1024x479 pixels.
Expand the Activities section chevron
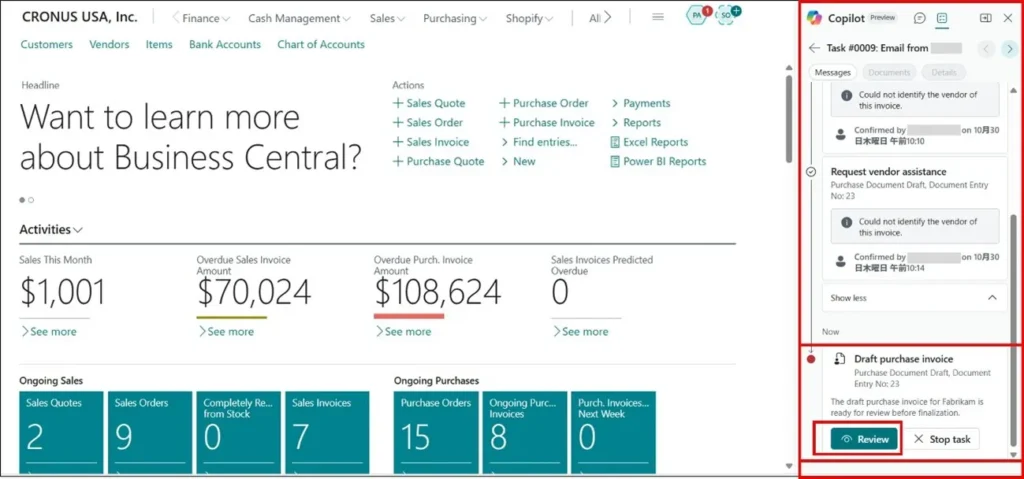pyautogui.click(x=78, y=230)
